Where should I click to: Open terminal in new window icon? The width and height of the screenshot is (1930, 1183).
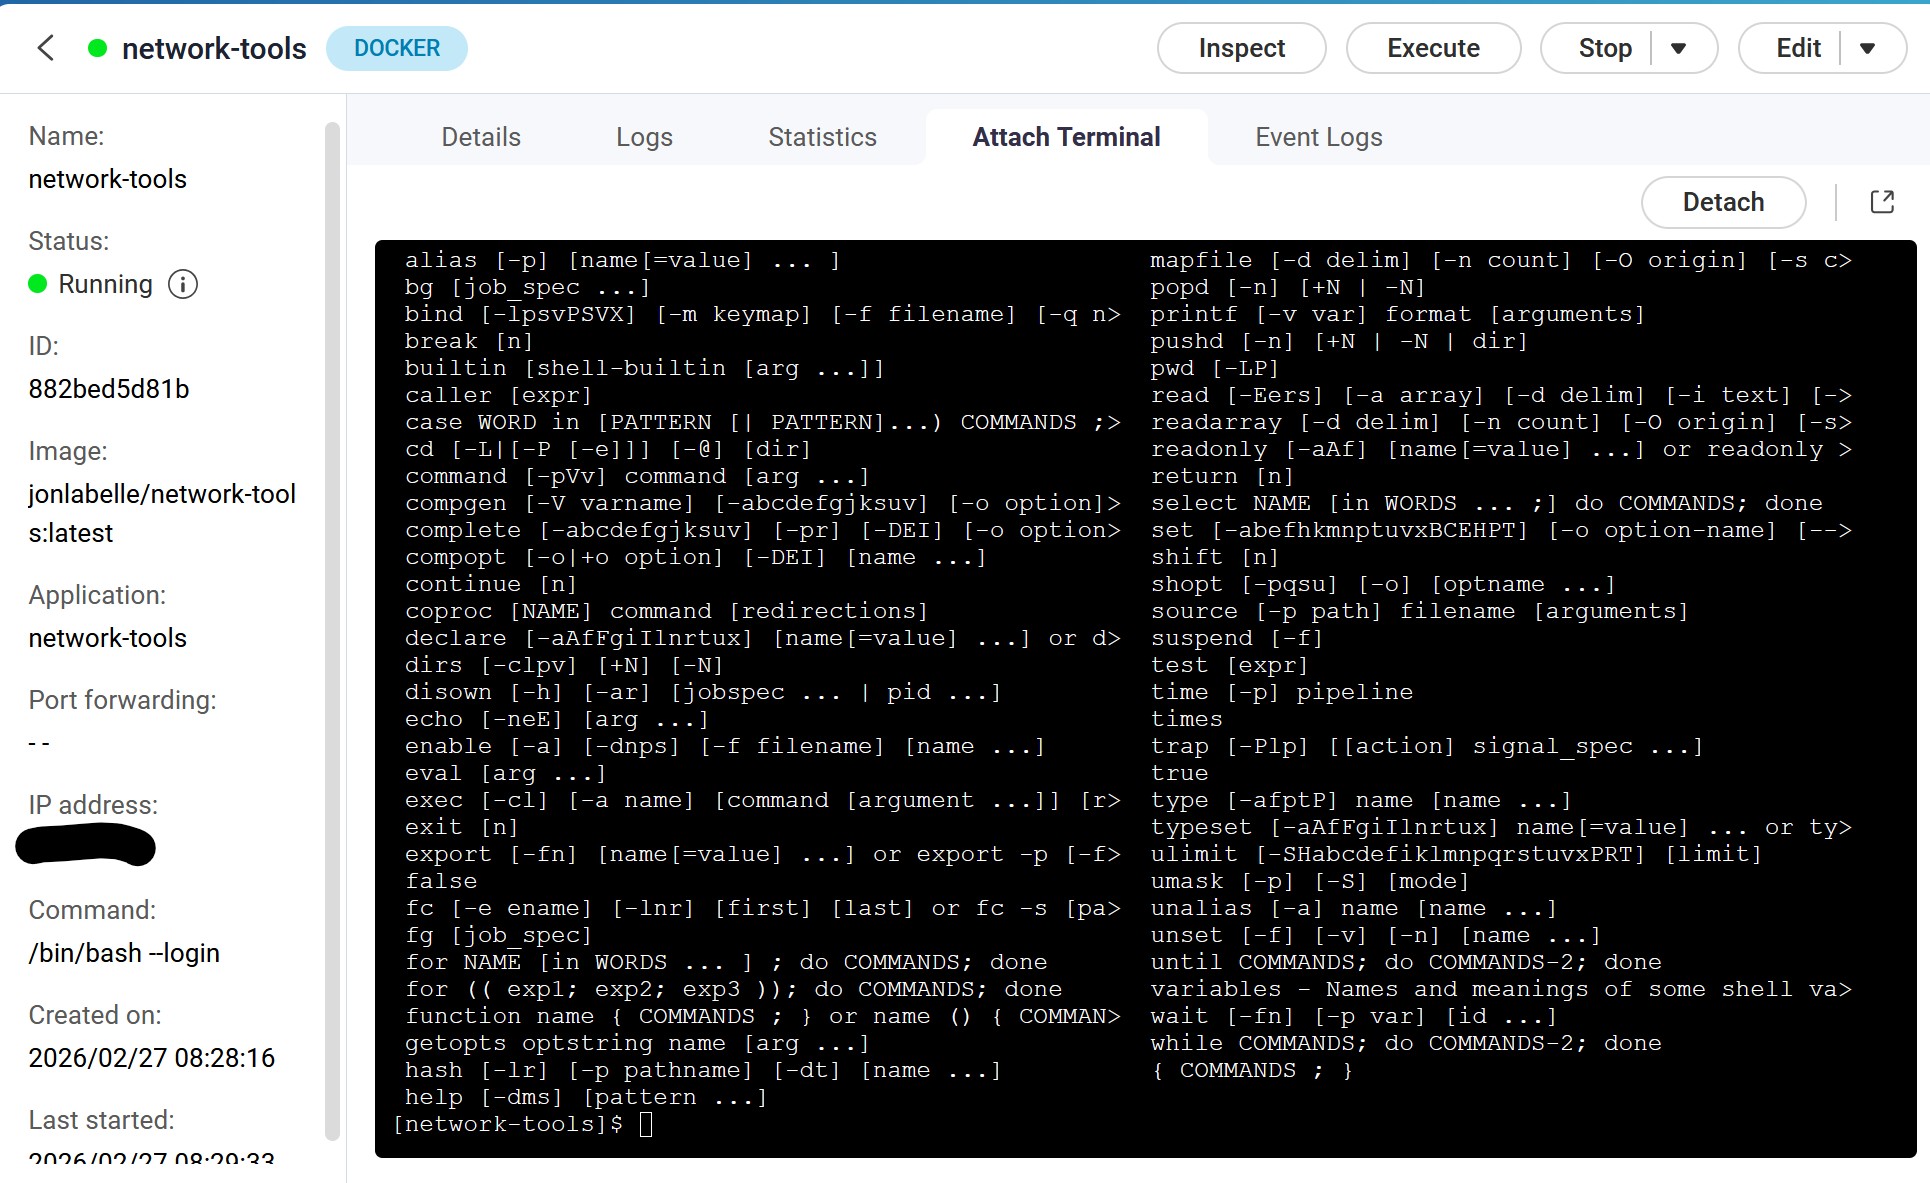[x=1882, y=202]
